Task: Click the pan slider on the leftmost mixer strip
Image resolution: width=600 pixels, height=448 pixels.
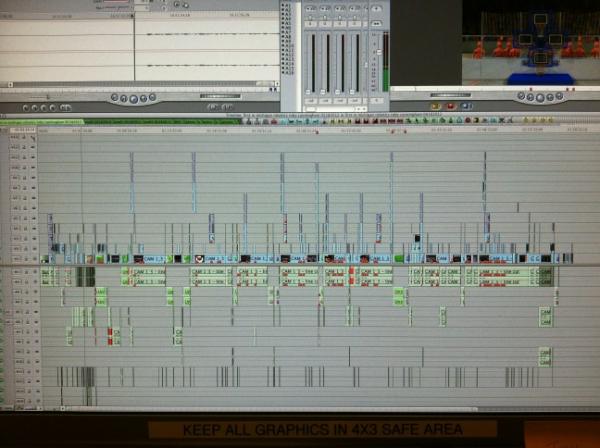Action: pyautogui.click(x=310, y=18)
